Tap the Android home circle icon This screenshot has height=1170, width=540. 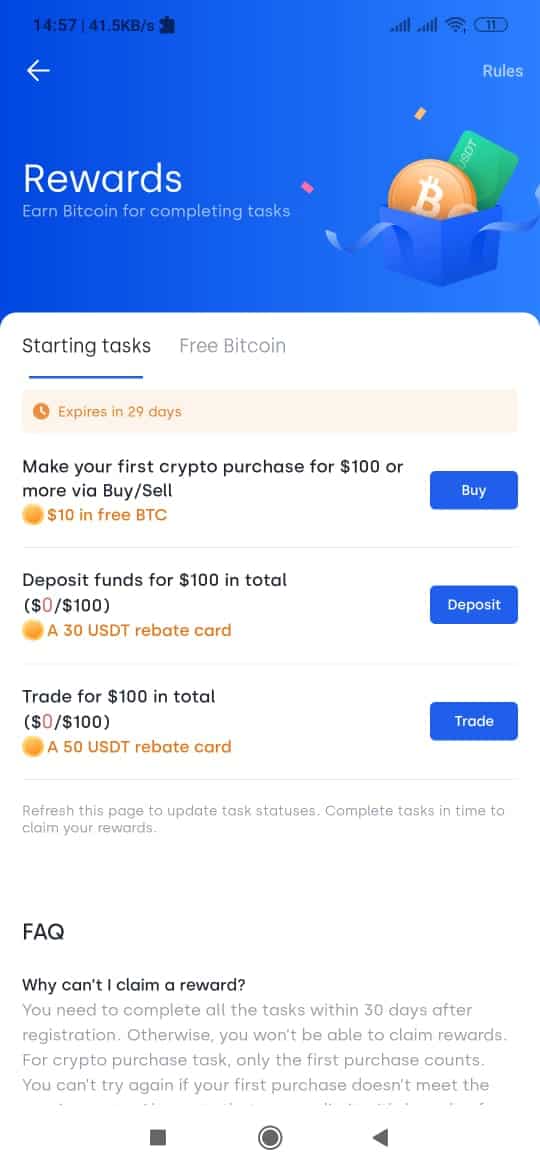tap(269, 1137)
